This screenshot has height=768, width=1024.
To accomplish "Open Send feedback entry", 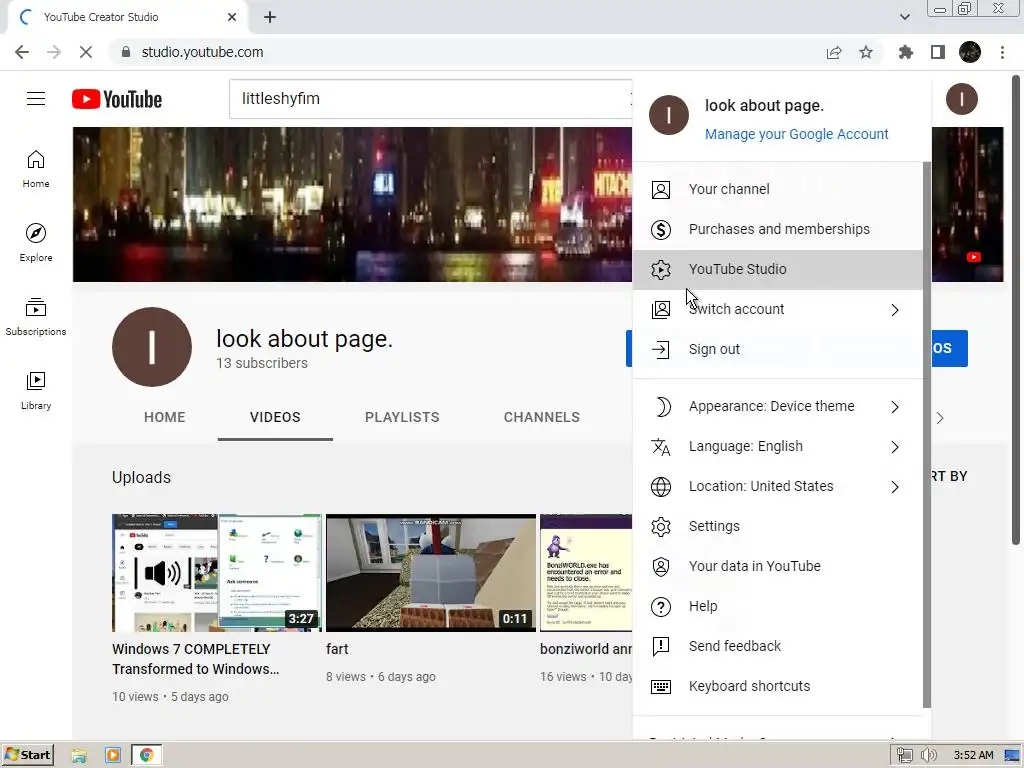I will coord(777,647).
